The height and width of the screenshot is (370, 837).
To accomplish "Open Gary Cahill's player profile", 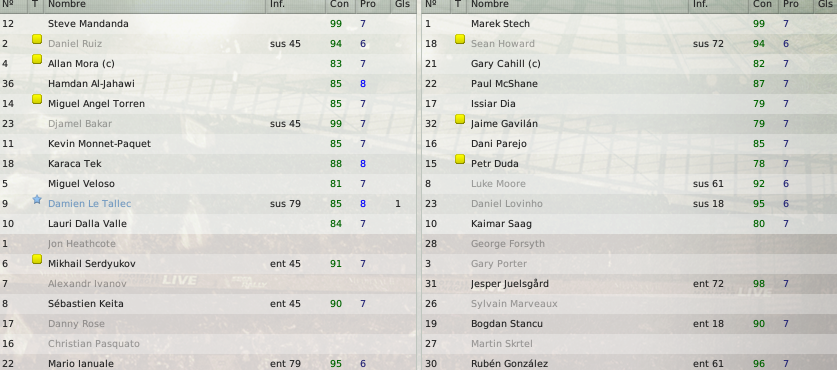I will (506, 64).
